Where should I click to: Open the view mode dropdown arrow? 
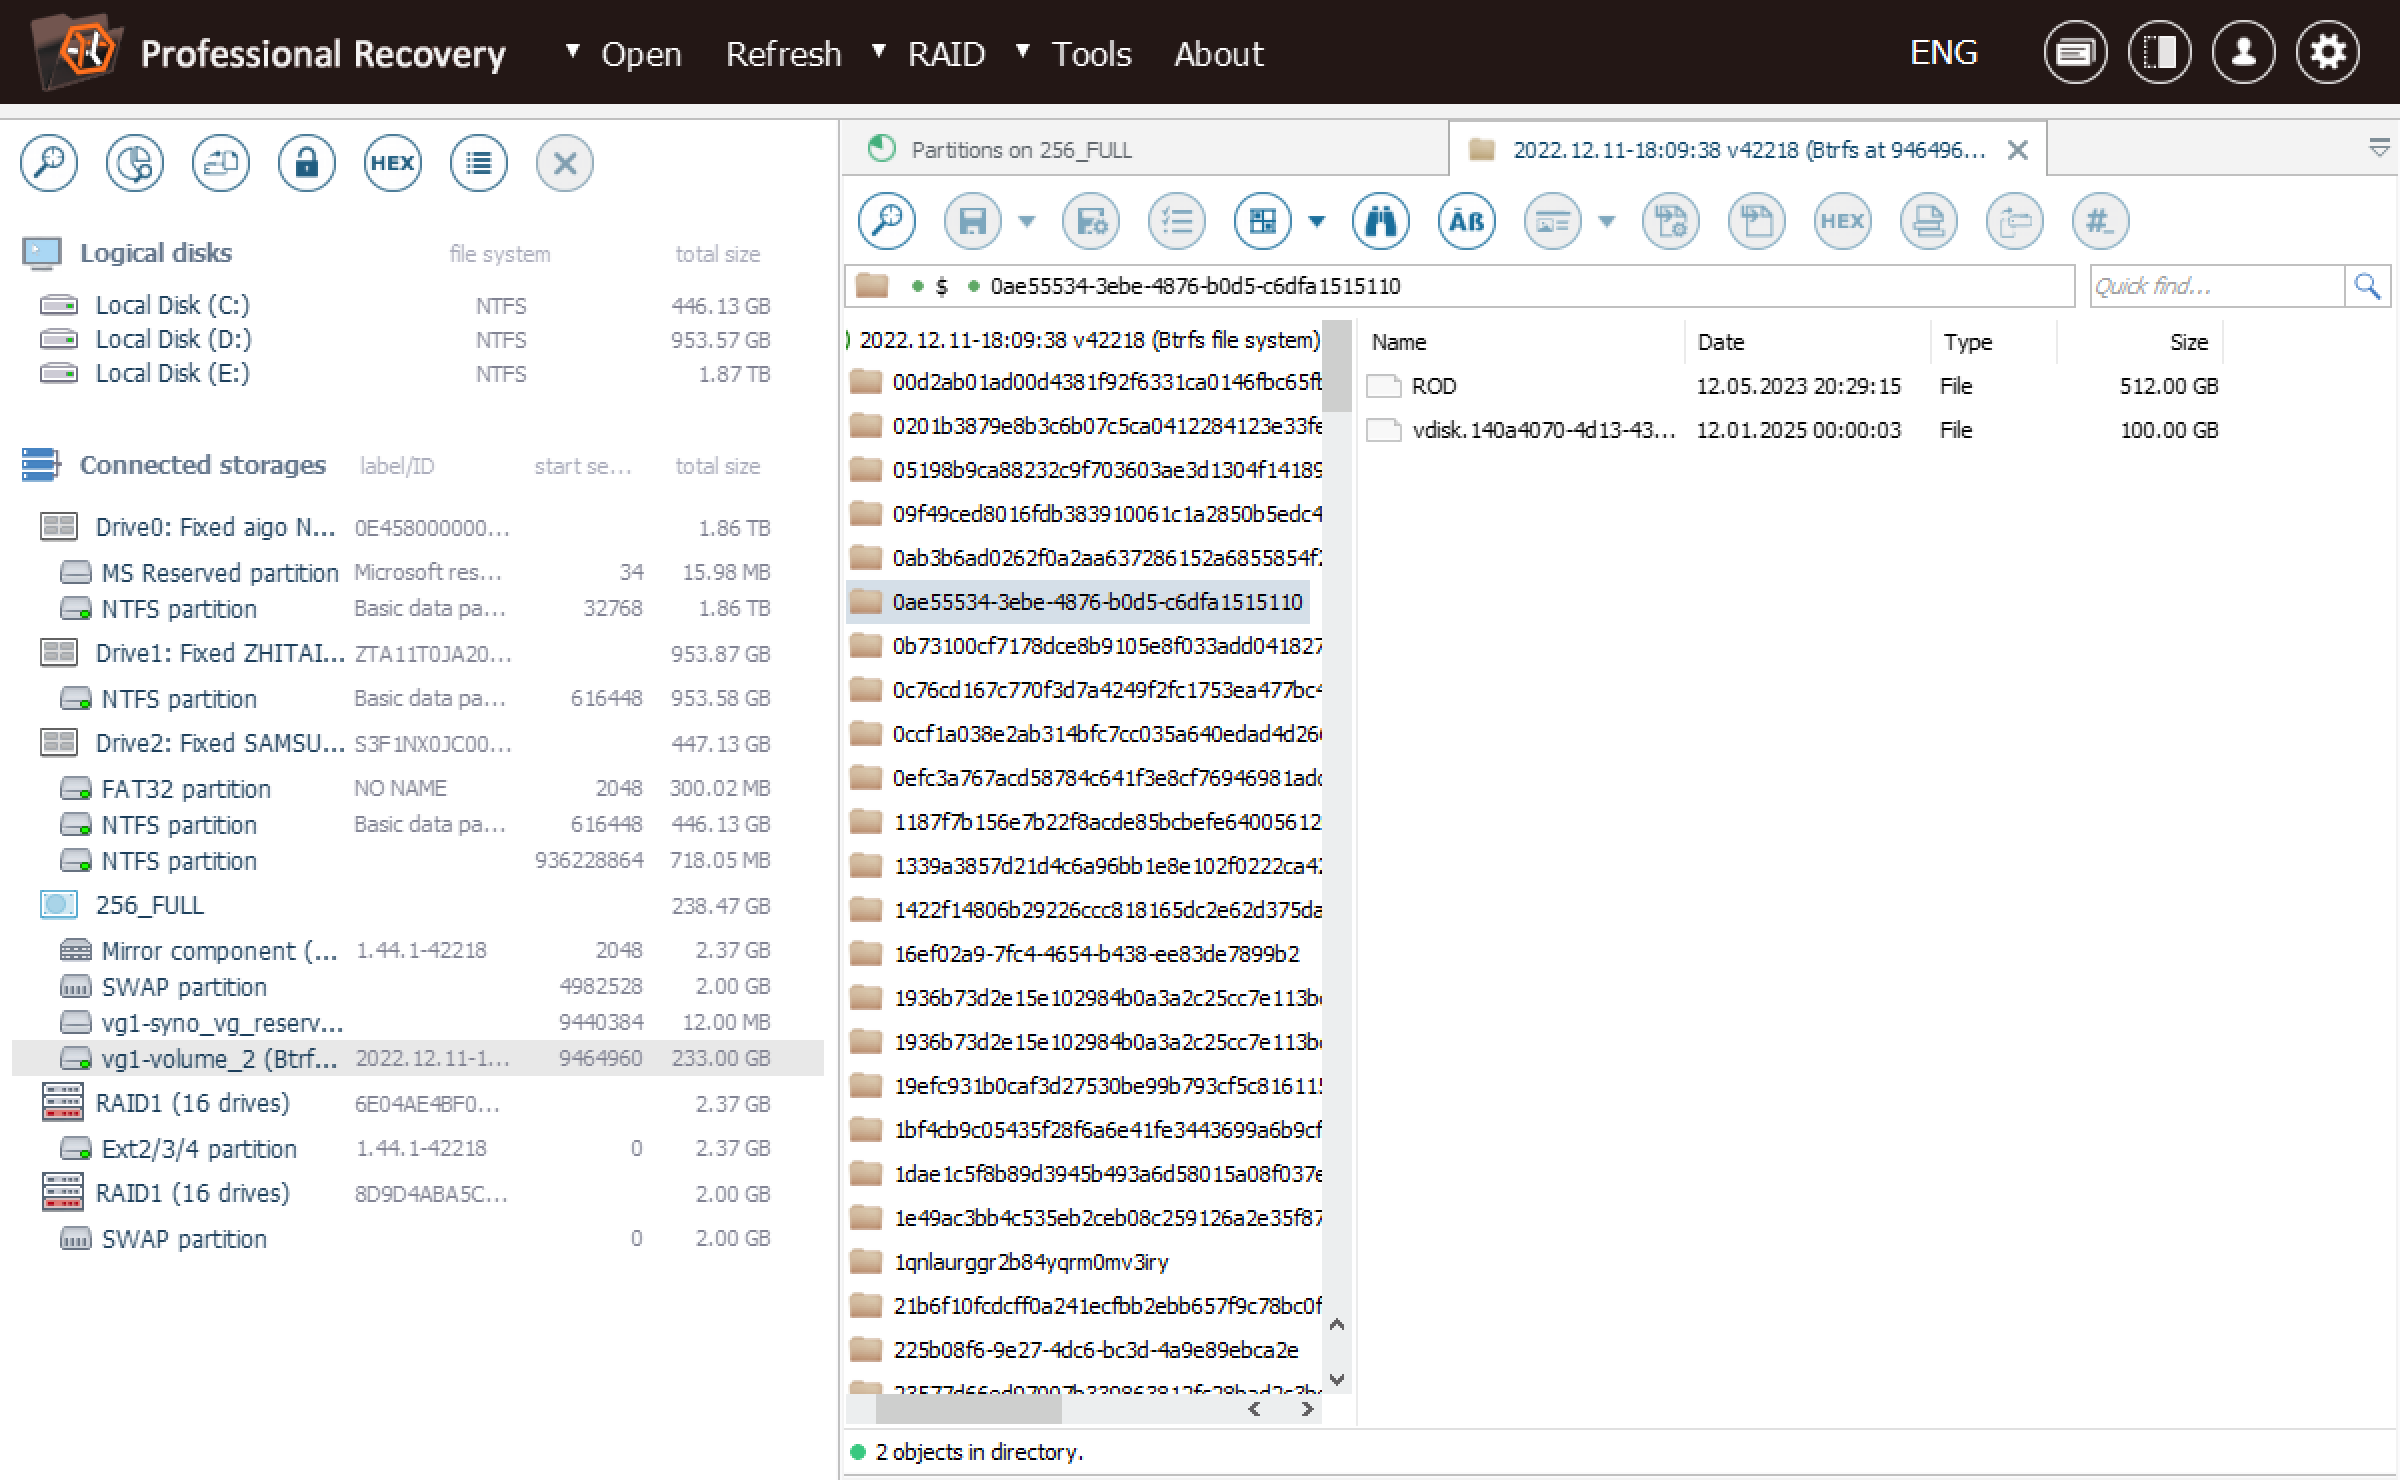coord(1317,221)
